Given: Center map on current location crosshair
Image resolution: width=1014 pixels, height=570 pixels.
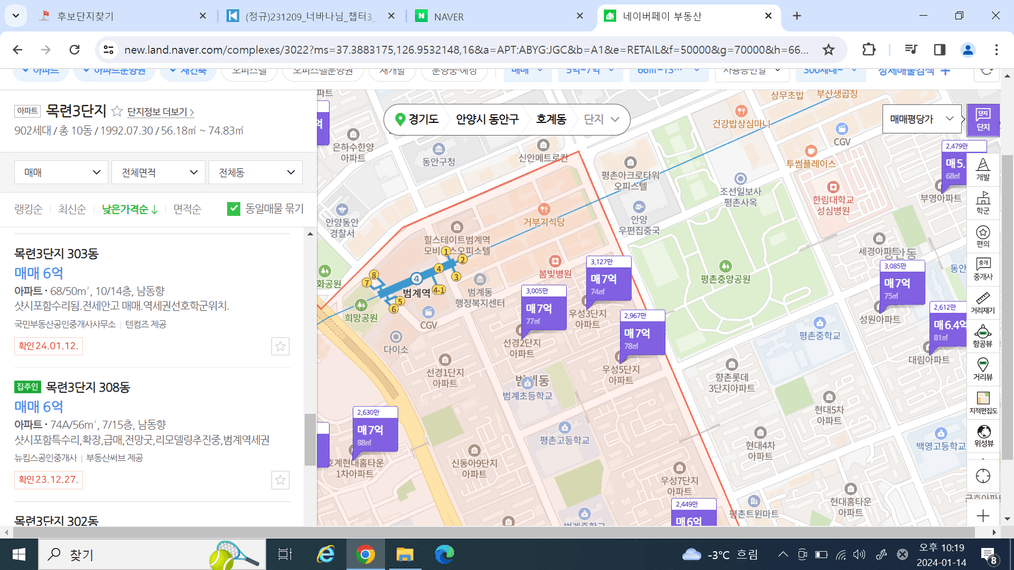Looking at the screenshot, I should point(983,476).
